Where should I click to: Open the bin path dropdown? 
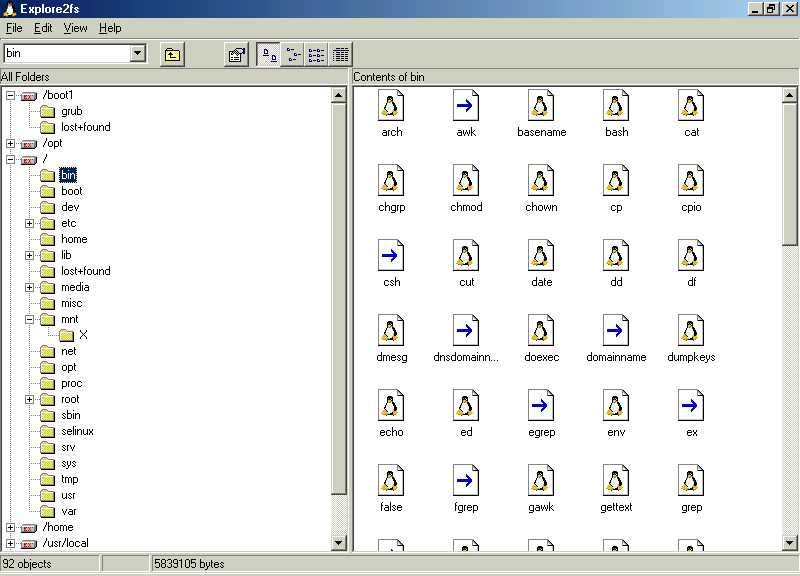click(137, 53)
